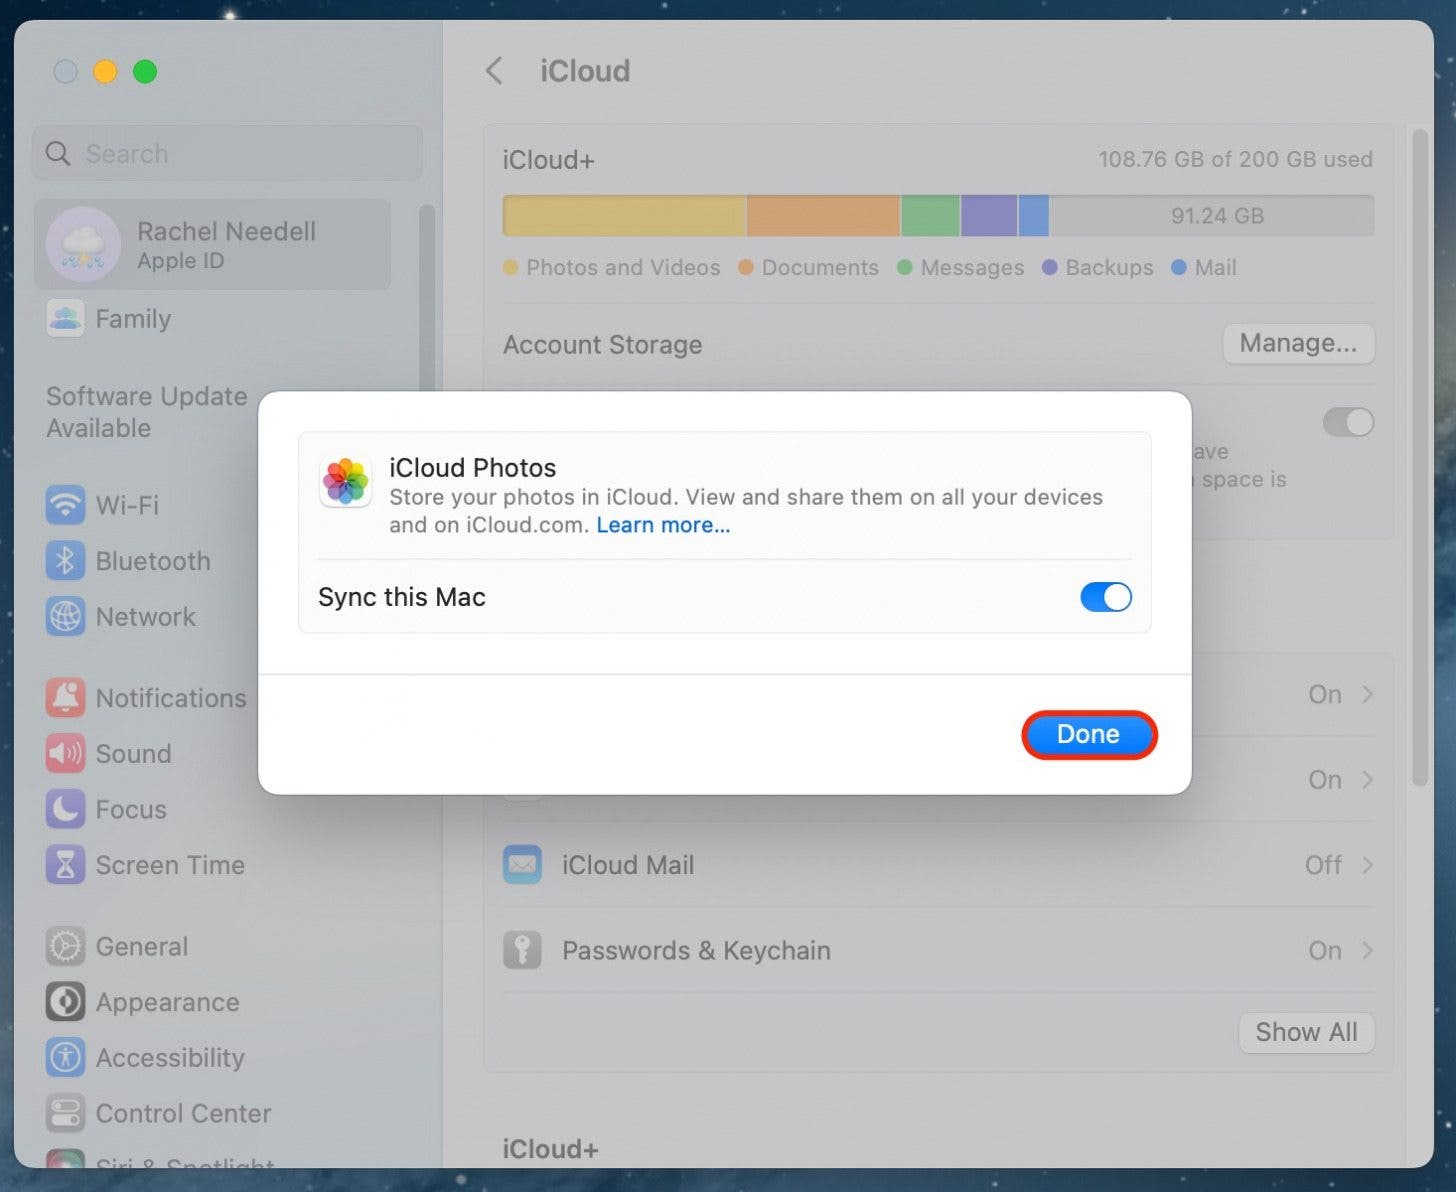The height and width of the screenshot is (1192, 1456).
Task: Open General in the sidebar
Action: 141,946
